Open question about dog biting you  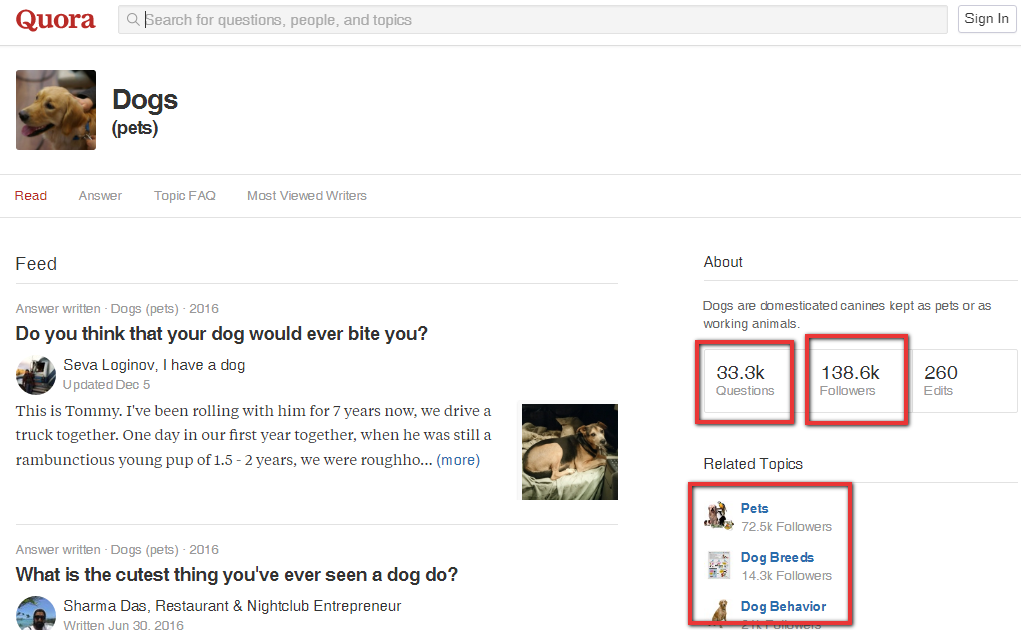click(x=221, y=334)
